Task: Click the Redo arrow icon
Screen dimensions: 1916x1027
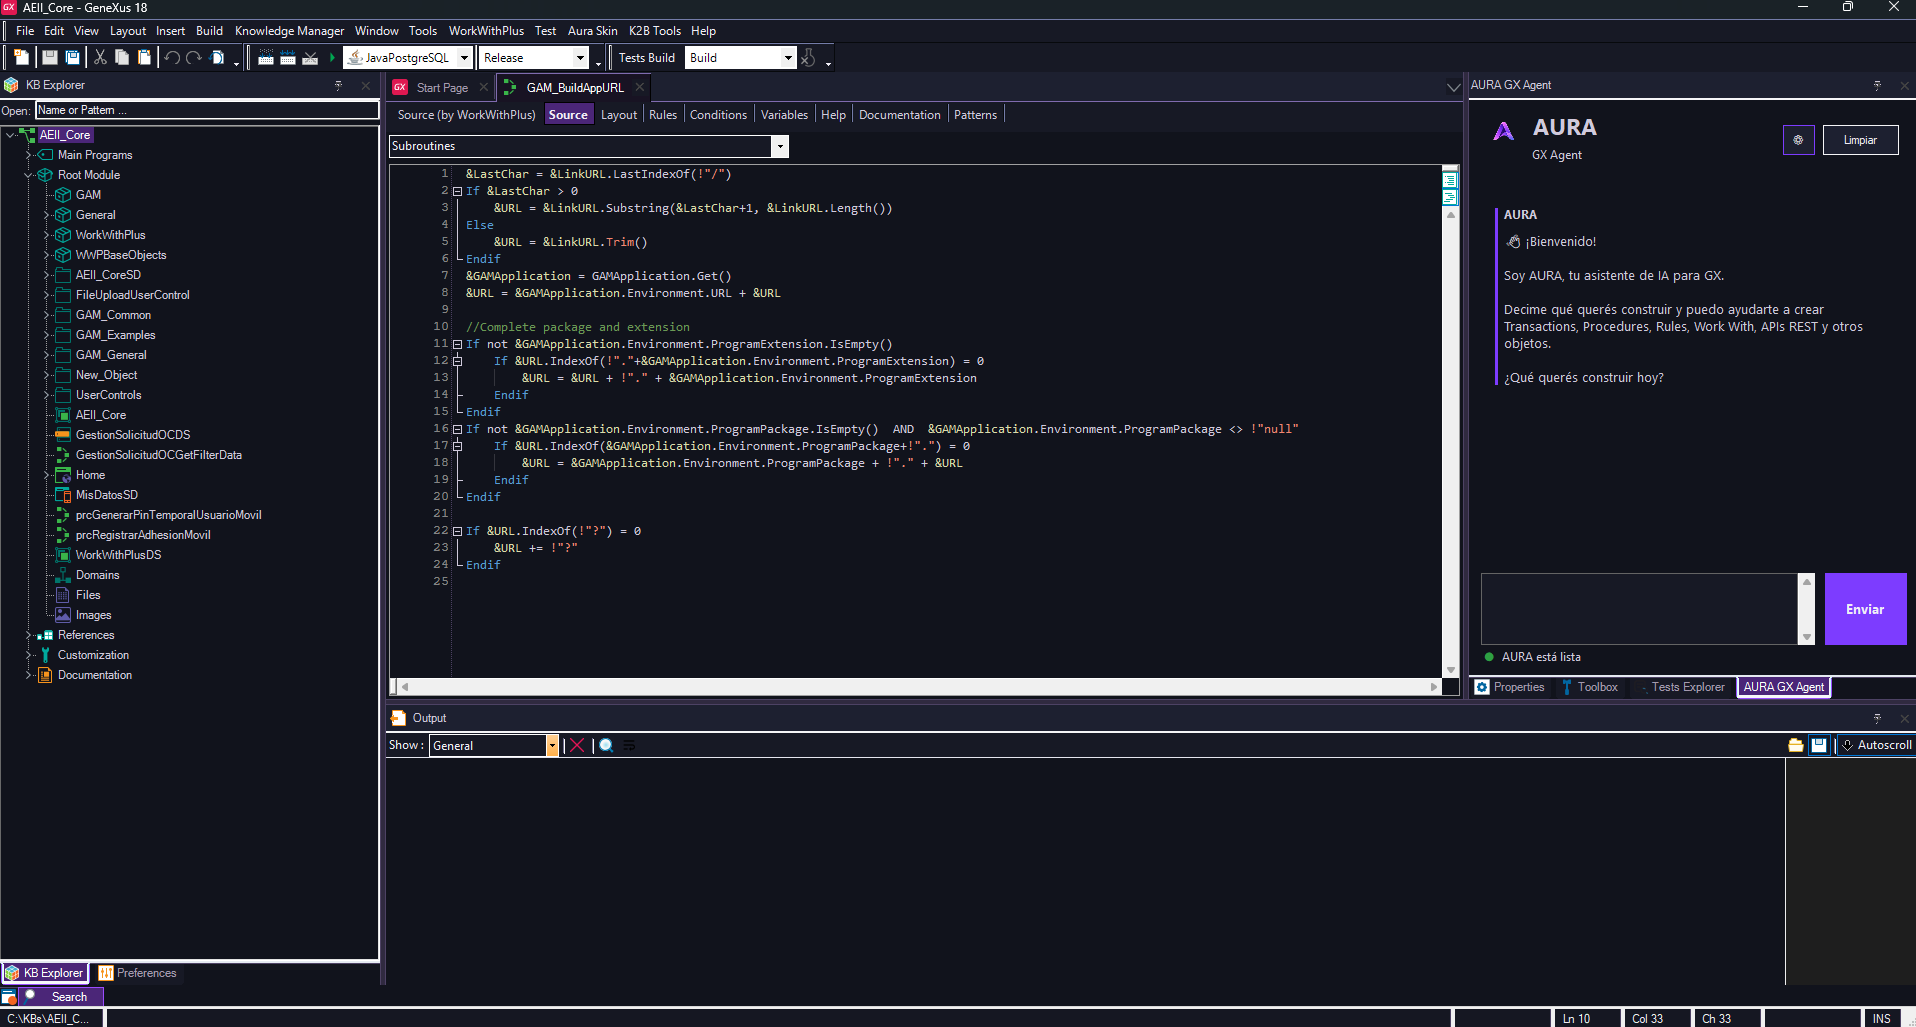Action: (x=194, y=58)
